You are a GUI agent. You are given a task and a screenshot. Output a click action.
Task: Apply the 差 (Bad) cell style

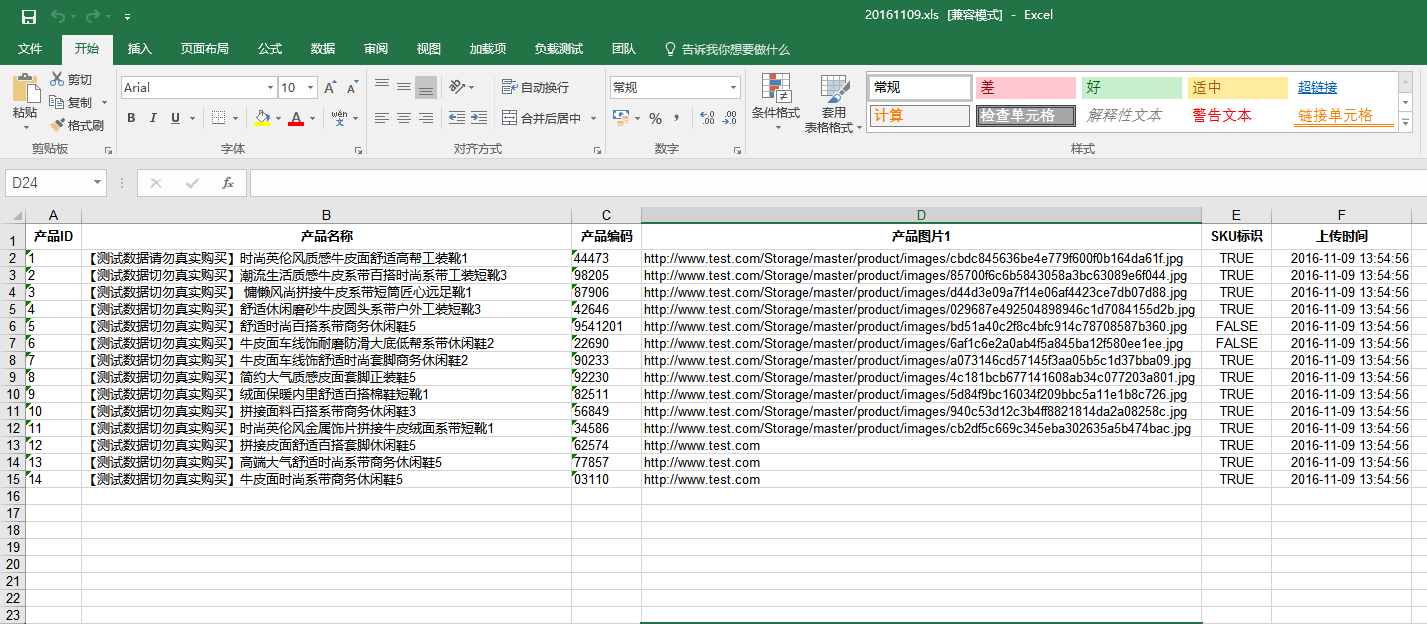(1025, 88)
